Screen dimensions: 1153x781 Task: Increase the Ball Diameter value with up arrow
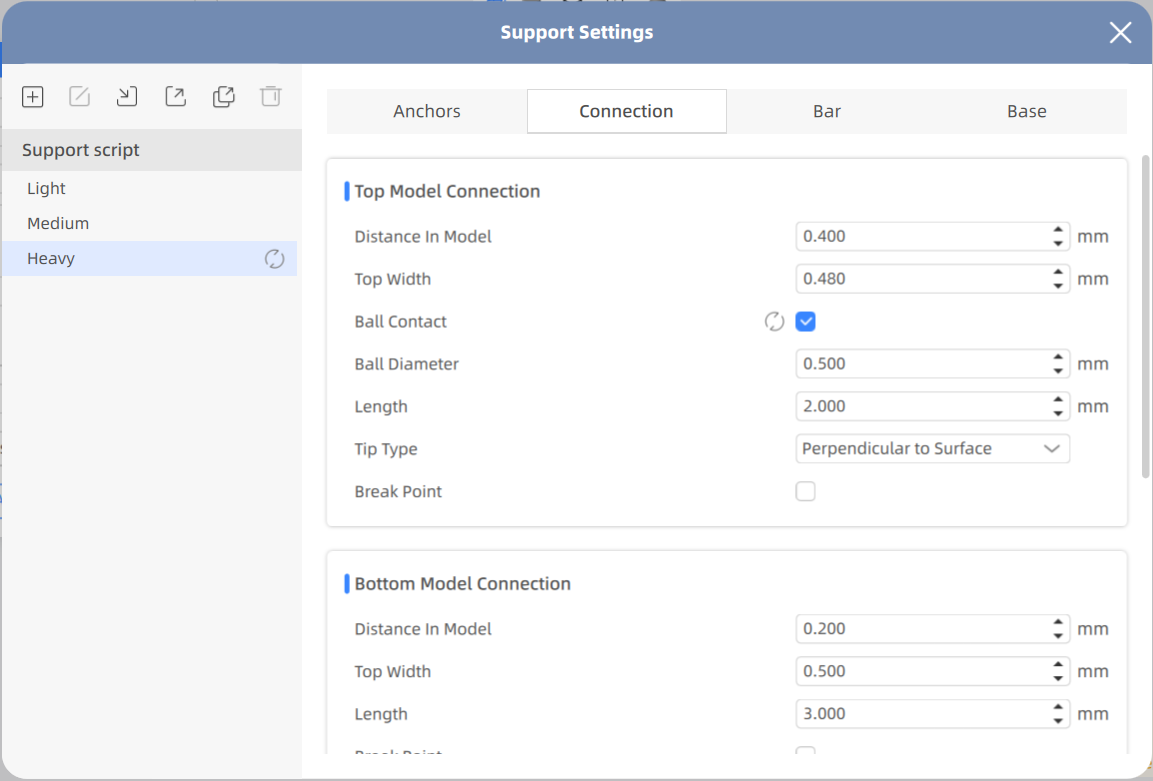pos(1058,357)
